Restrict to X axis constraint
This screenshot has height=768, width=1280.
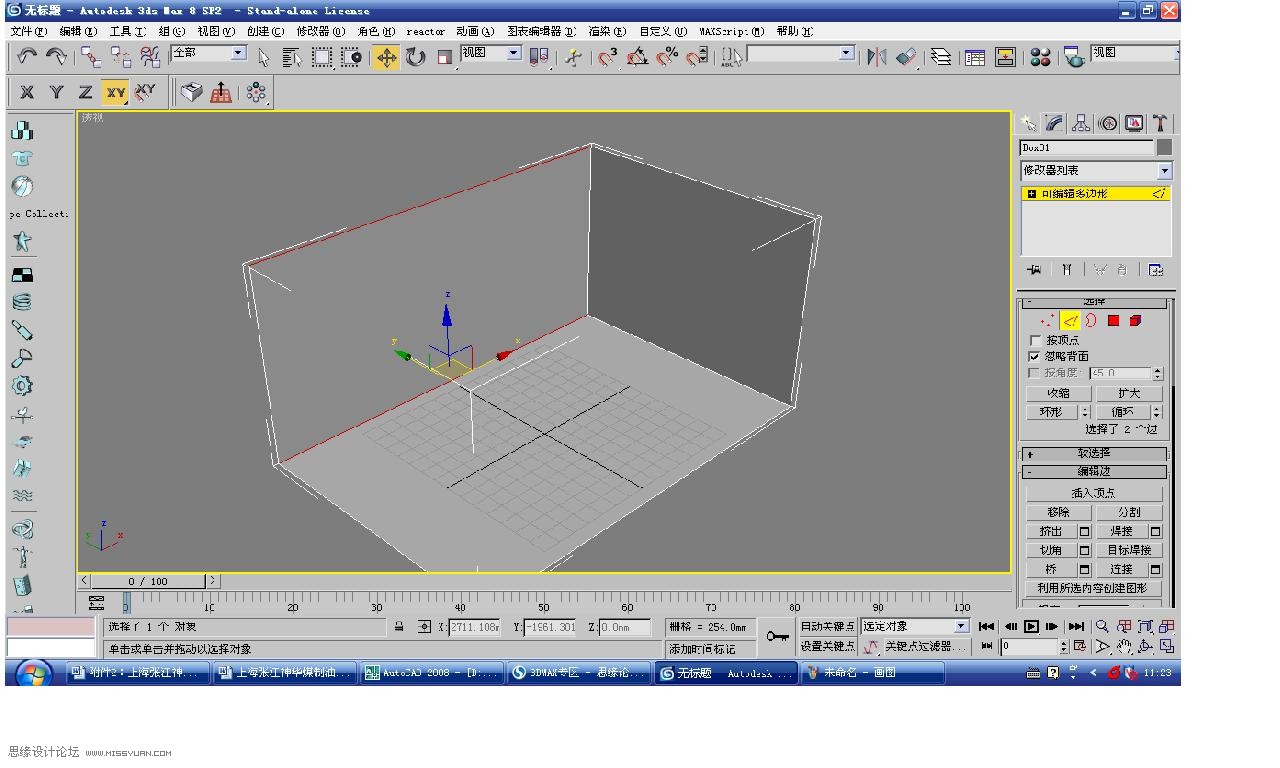(x=27, y=92)
